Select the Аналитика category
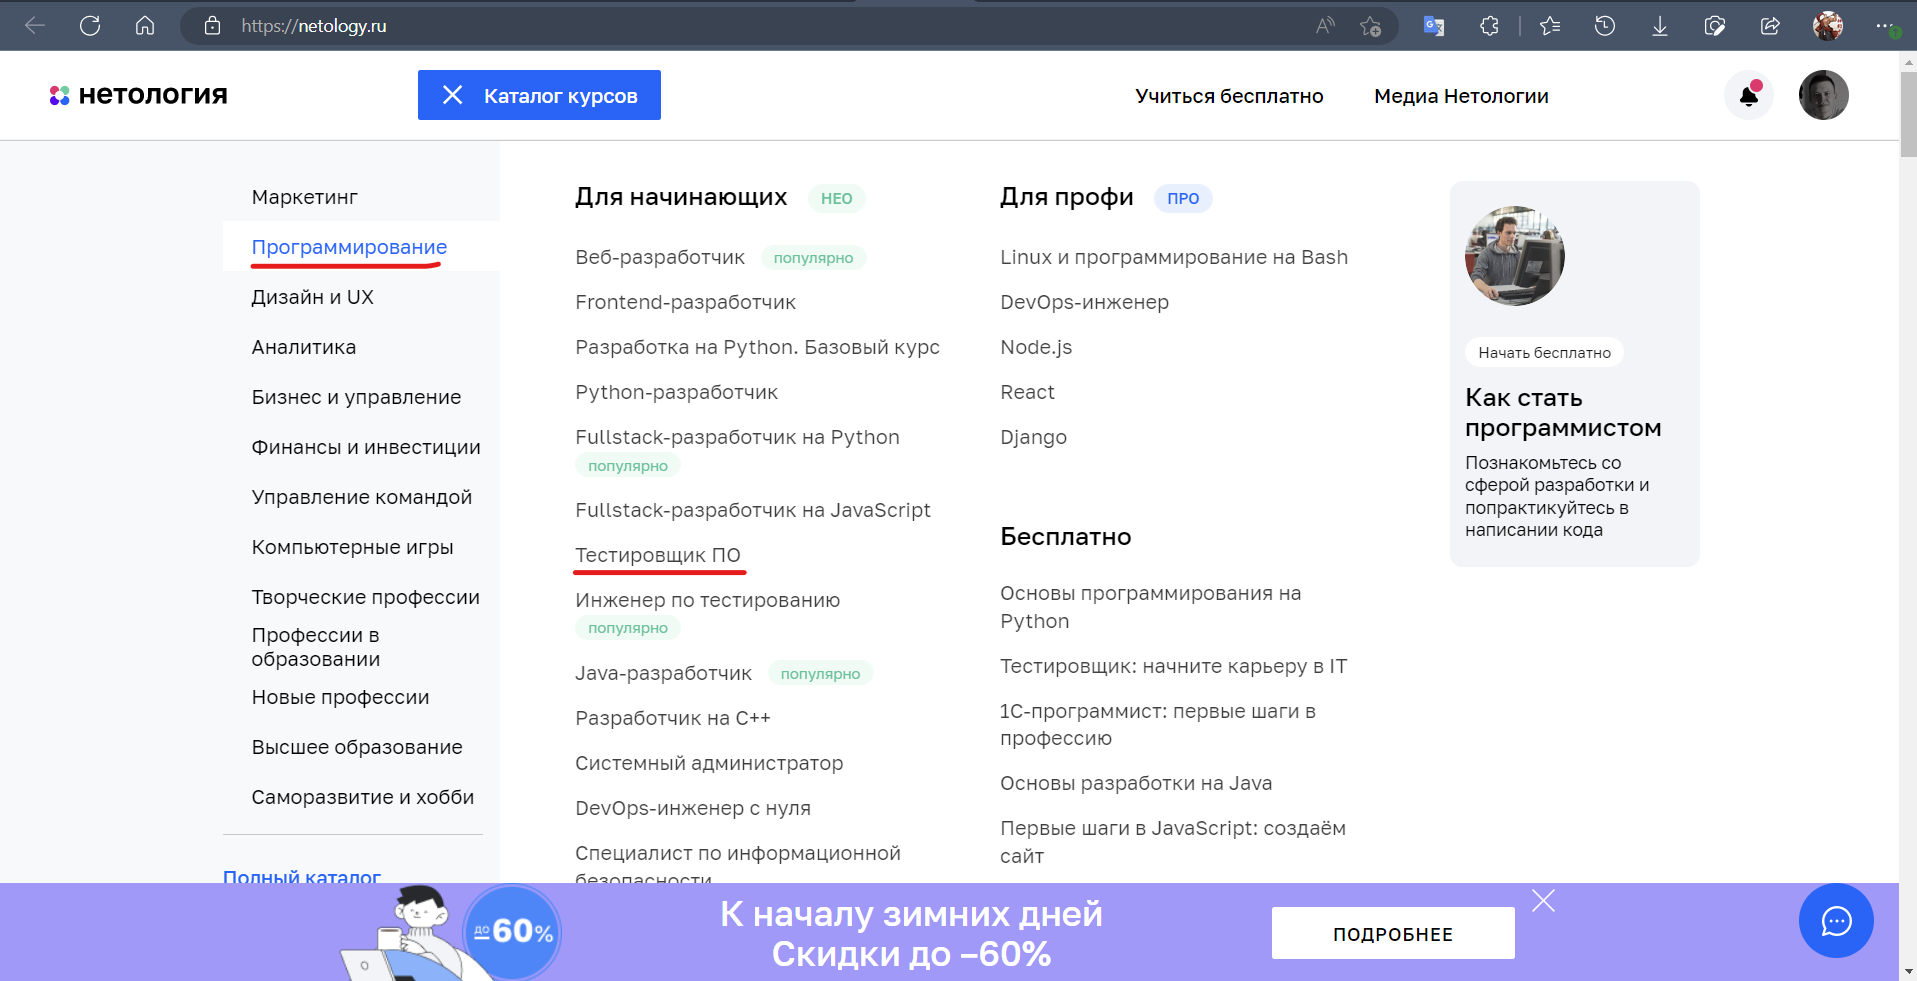Image resolution: width=1917 pixels, height=981 pixels. click(304, 347)
